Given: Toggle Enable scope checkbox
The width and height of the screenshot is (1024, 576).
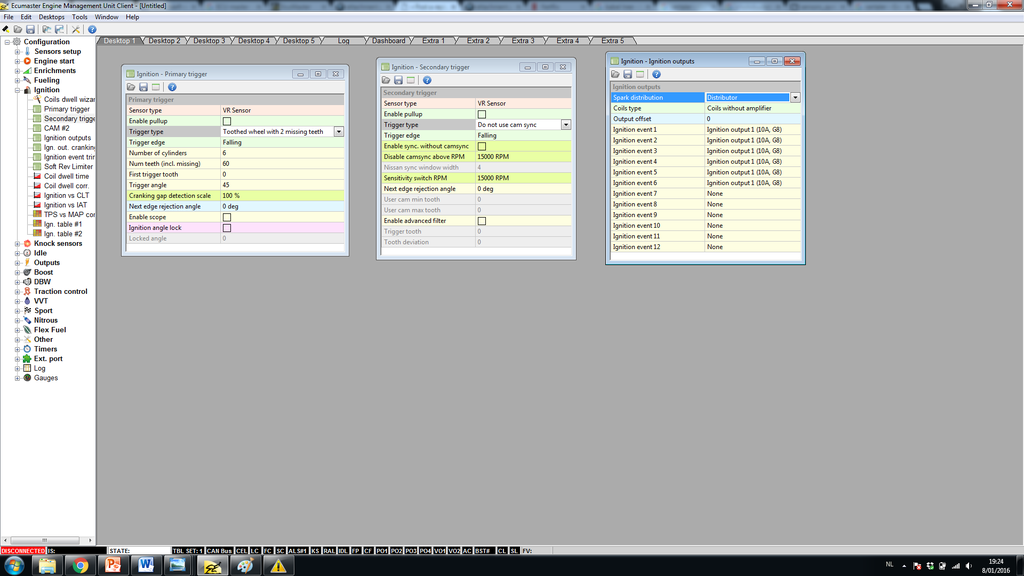Looking at the screenshot, I should [x=227, y=217].
